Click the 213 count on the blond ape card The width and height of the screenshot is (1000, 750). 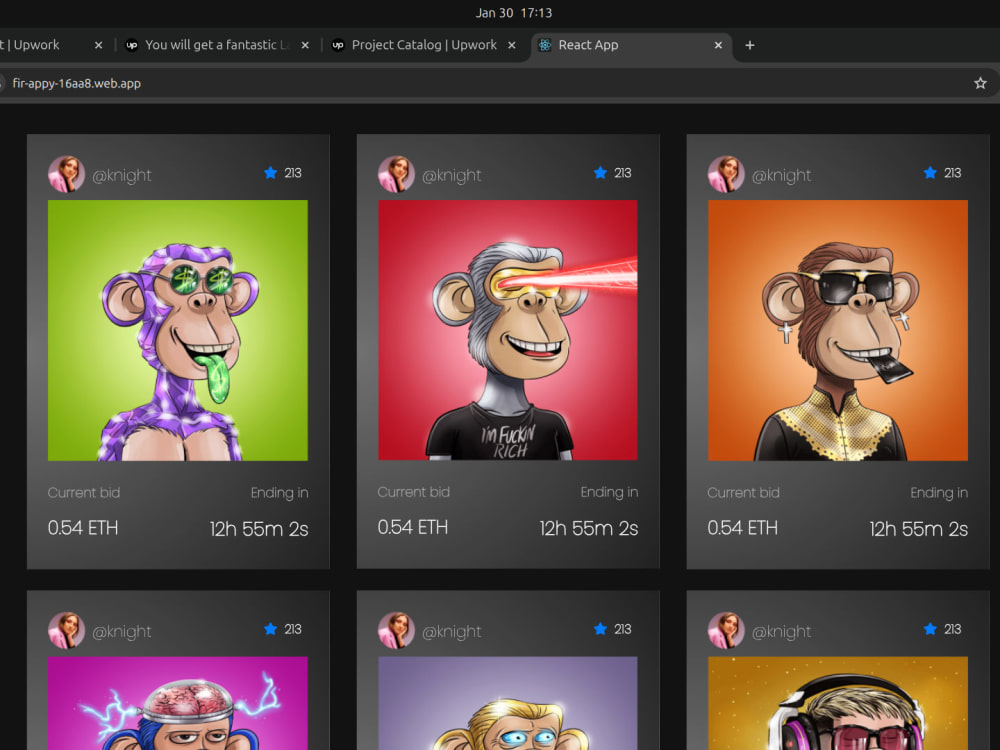tap(622, 629)
